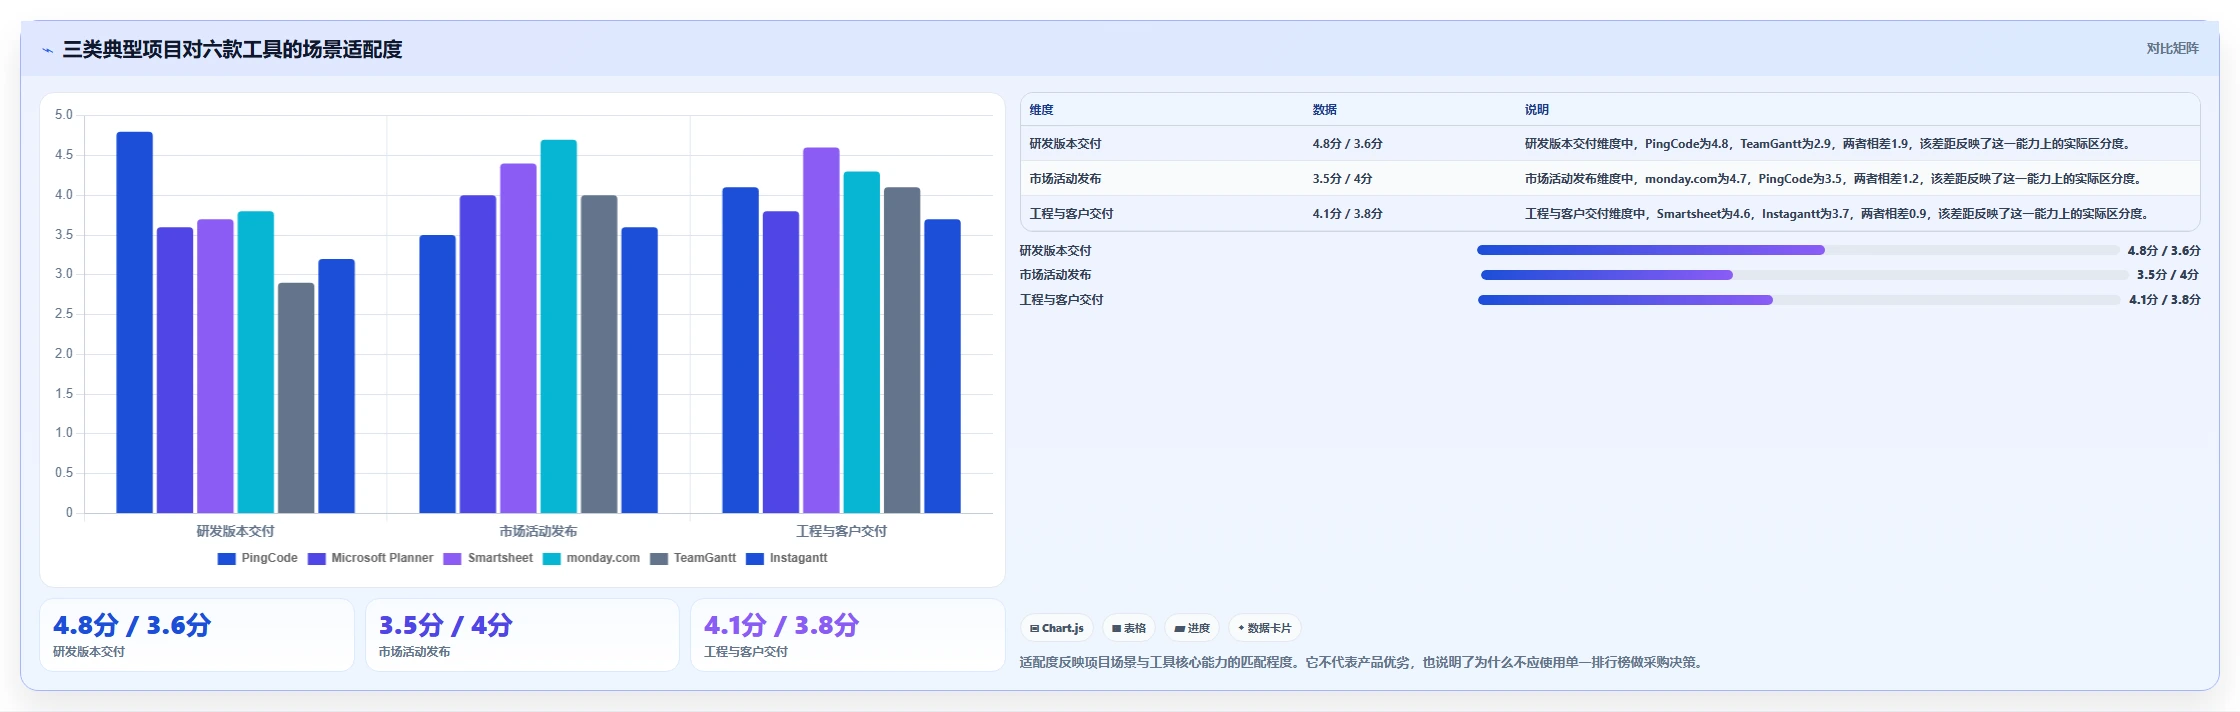
Task: Click the 研发版本交付 progress row label
Action: [1055, 251]
